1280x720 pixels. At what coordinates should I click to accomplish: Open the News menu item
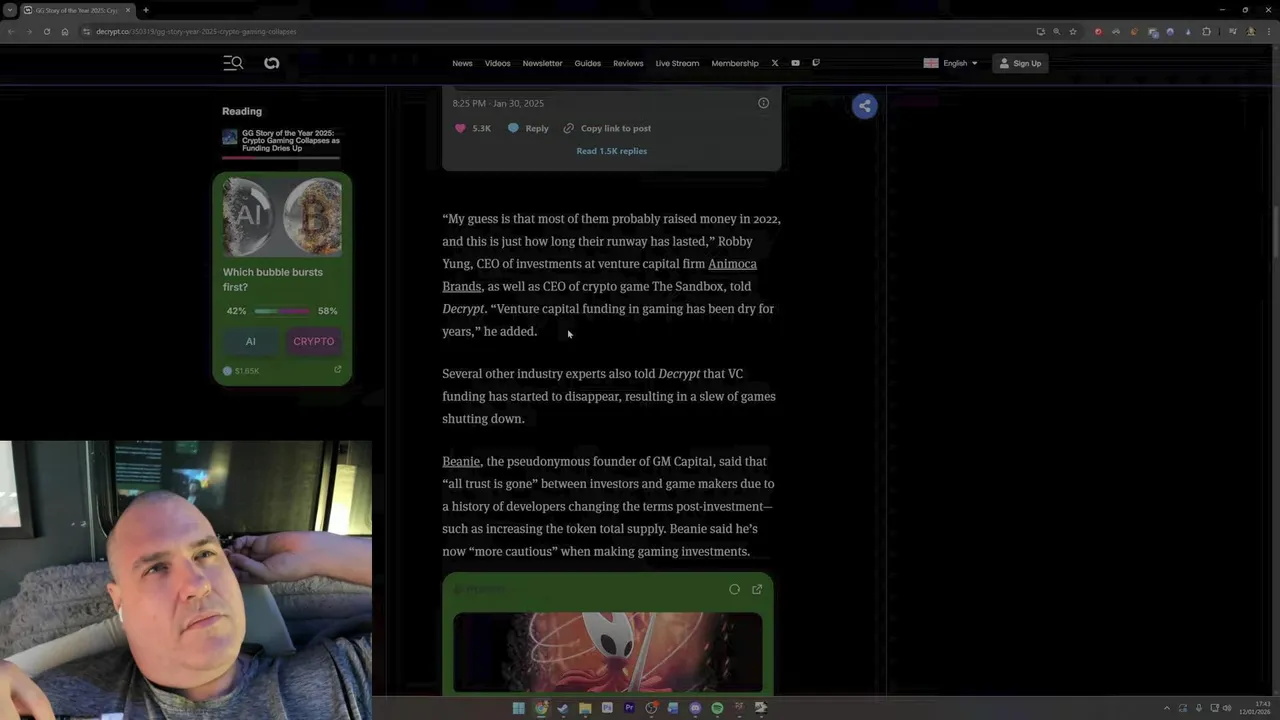coord(462,63)
